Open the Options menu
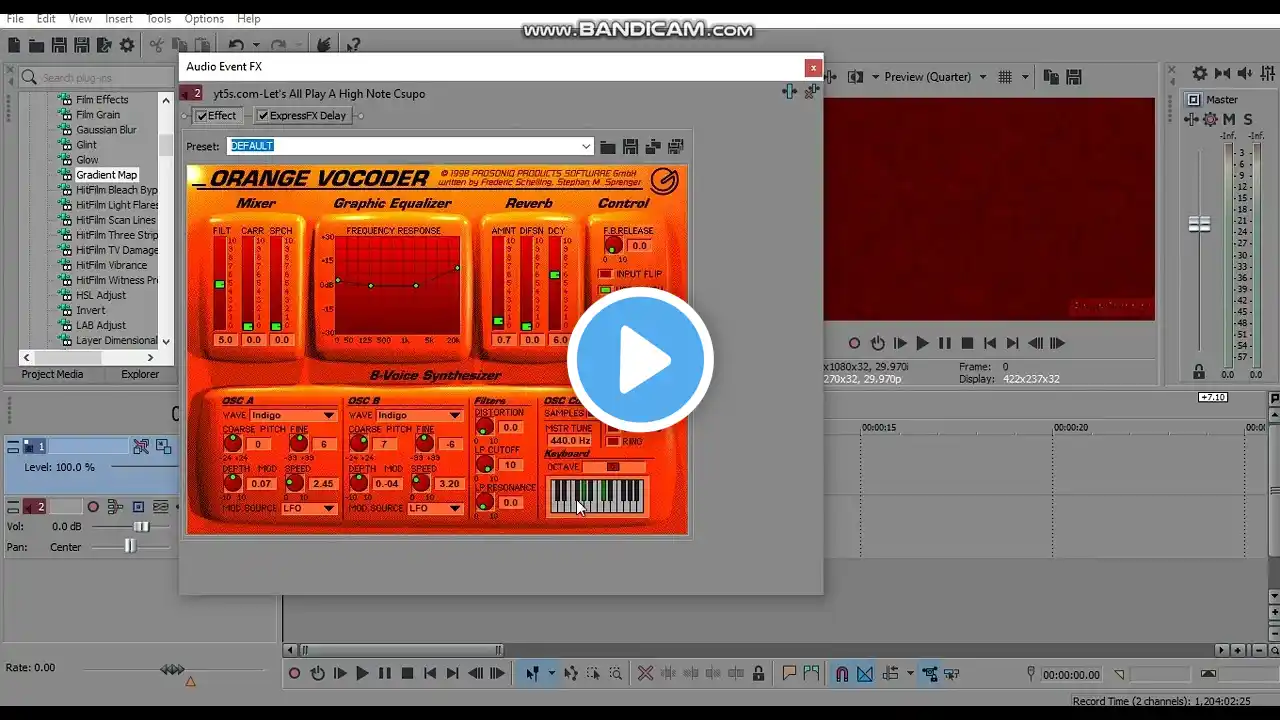Screen dimensions: 1280x720 pyautogui.click(x=204, y=19)
